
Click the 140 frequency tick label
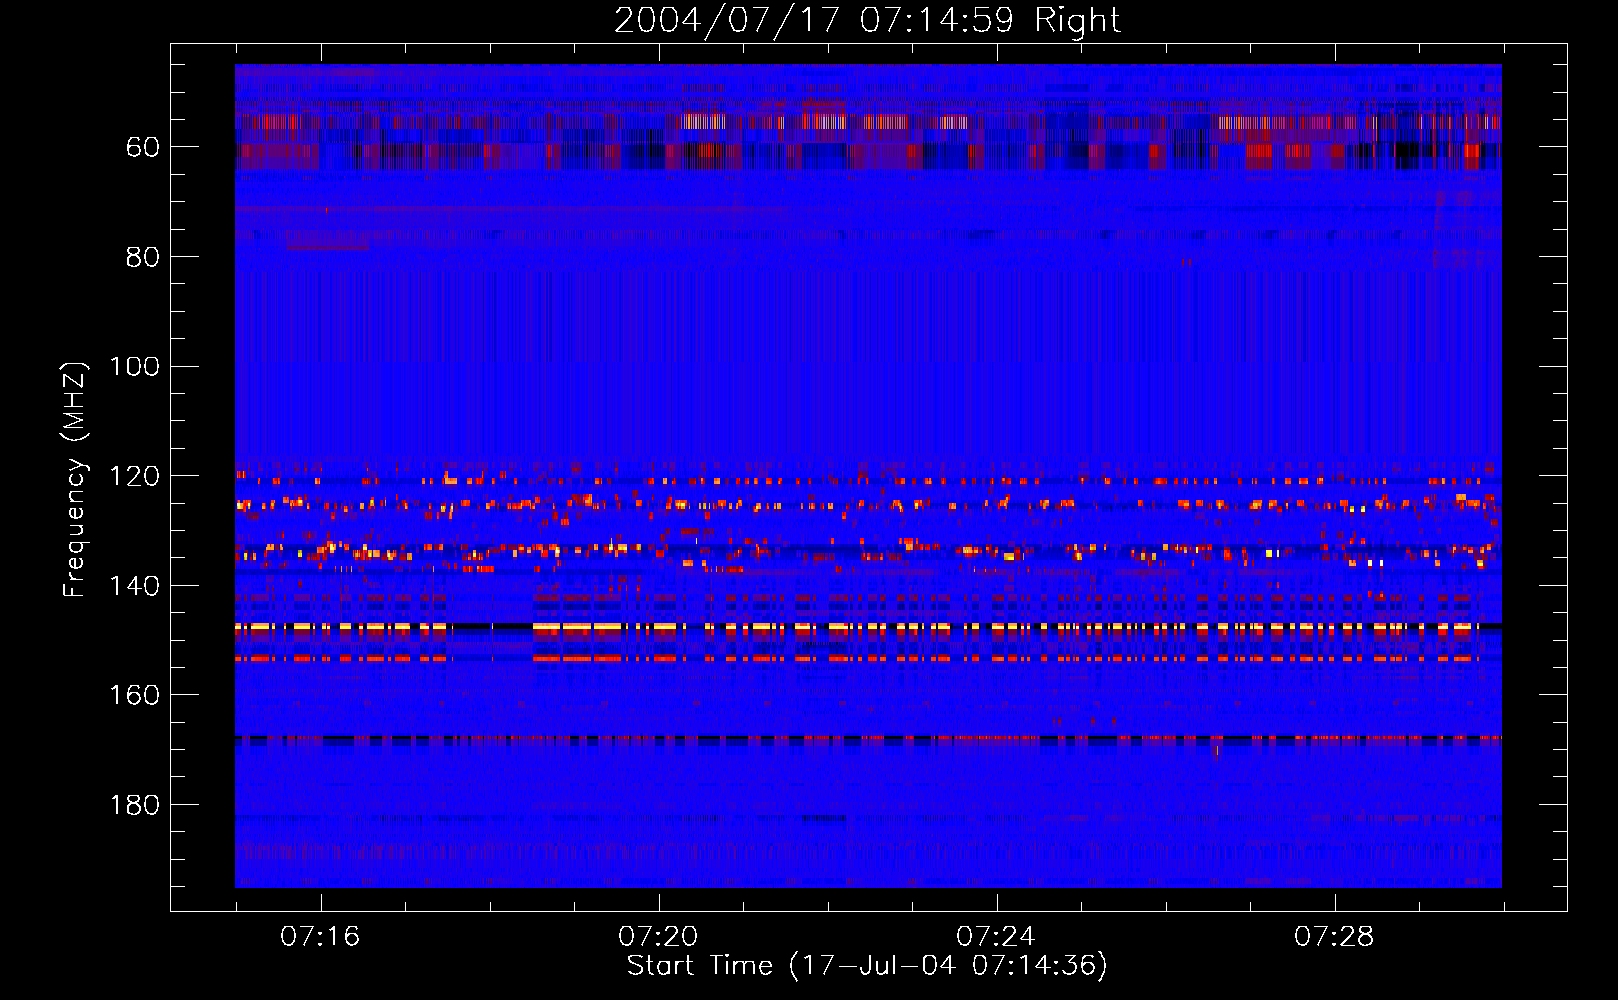point(135,586)
